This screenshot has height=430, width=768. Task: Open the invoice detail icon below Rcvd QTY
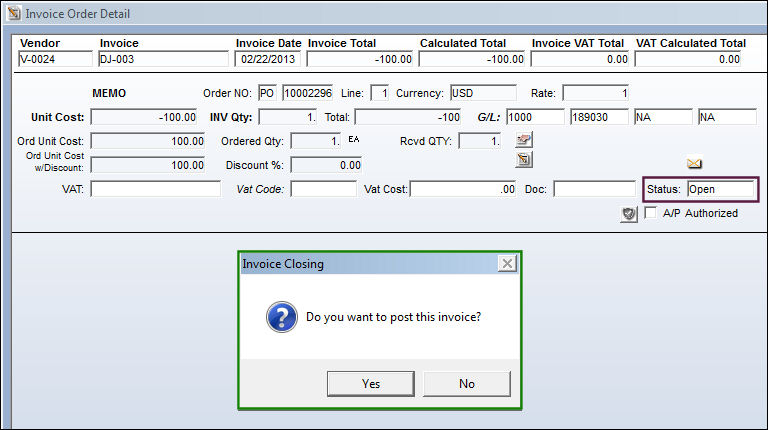point(524,160)
